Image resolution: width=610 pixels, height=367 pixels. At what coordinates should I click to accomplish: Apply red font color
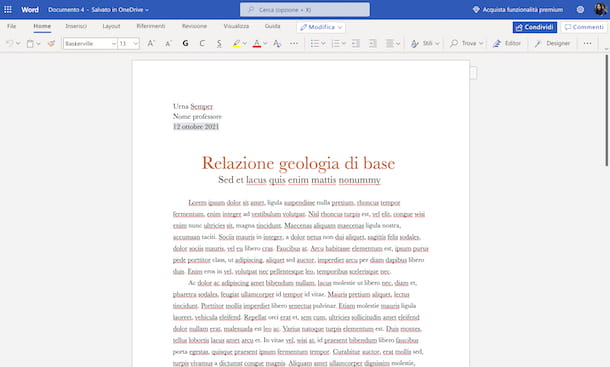pos(257,44)
